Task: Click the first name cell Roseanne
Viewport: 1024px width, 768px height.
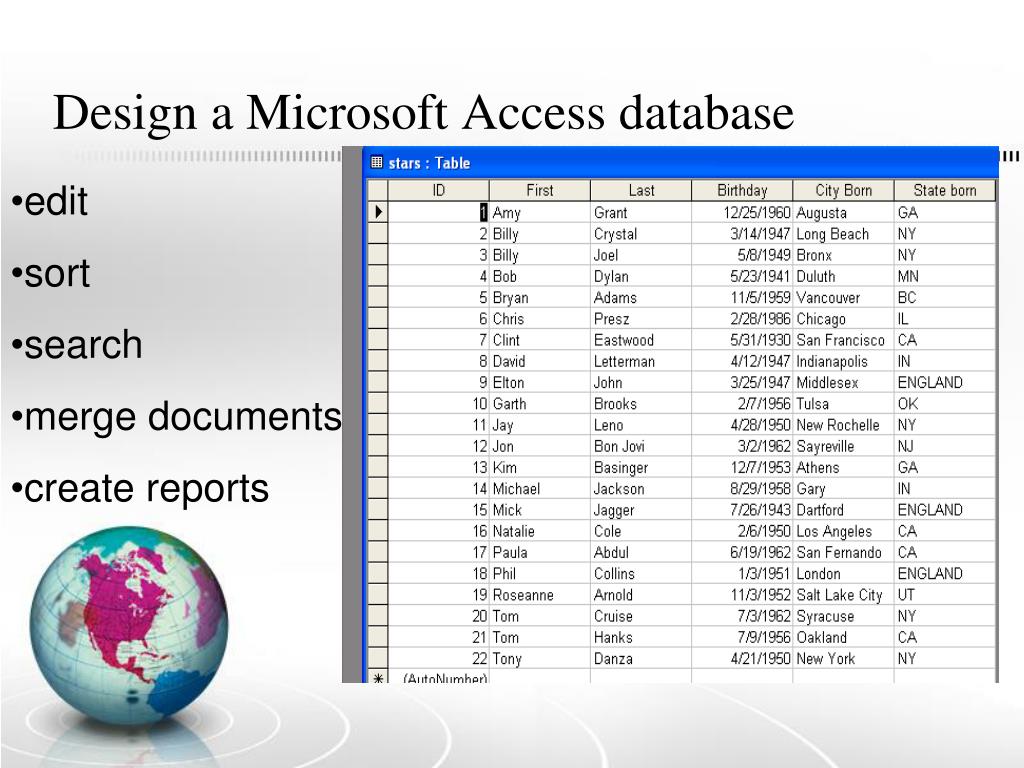Action: tap(540, 594)
